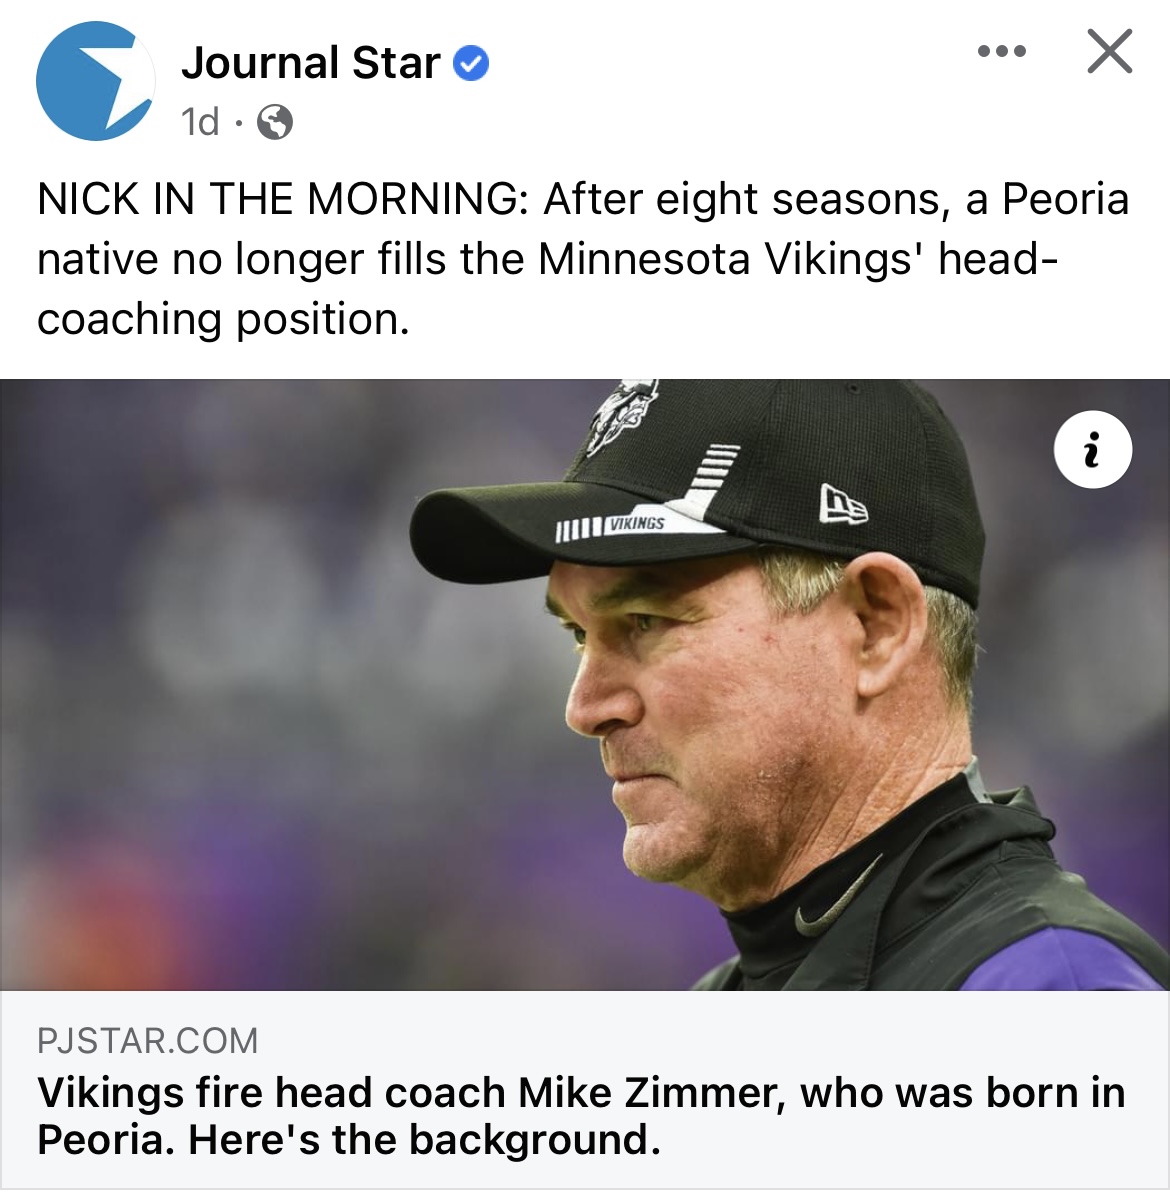Click 'Here's the background.' in headline
The height and width of the screenshot is (1201, 1170).
click(x=424, y=1139)
